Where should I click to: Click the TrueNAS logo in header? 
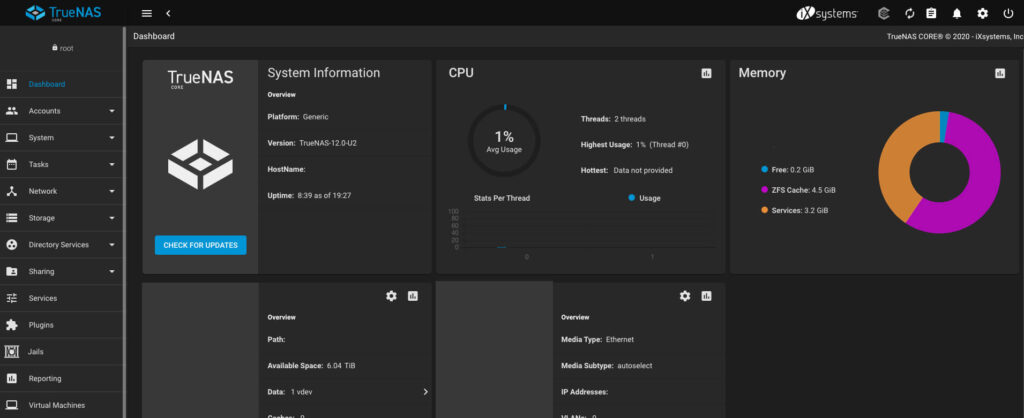[63, 12]
